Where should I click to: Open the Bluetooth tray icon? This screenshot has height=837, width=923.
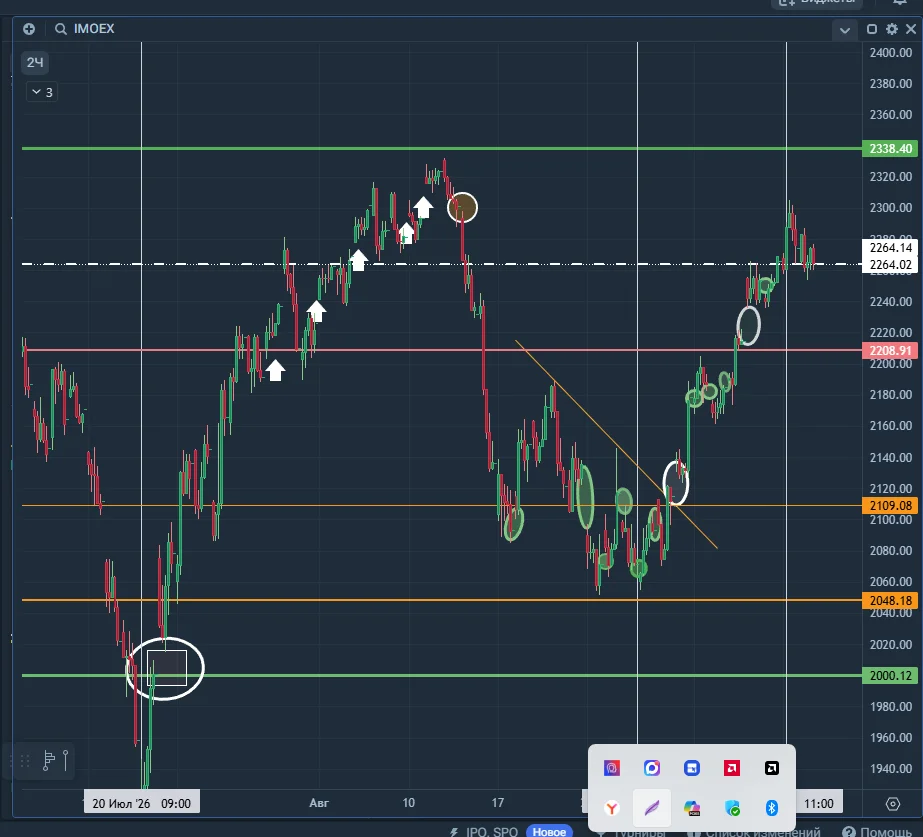click(x=772, y=808)
